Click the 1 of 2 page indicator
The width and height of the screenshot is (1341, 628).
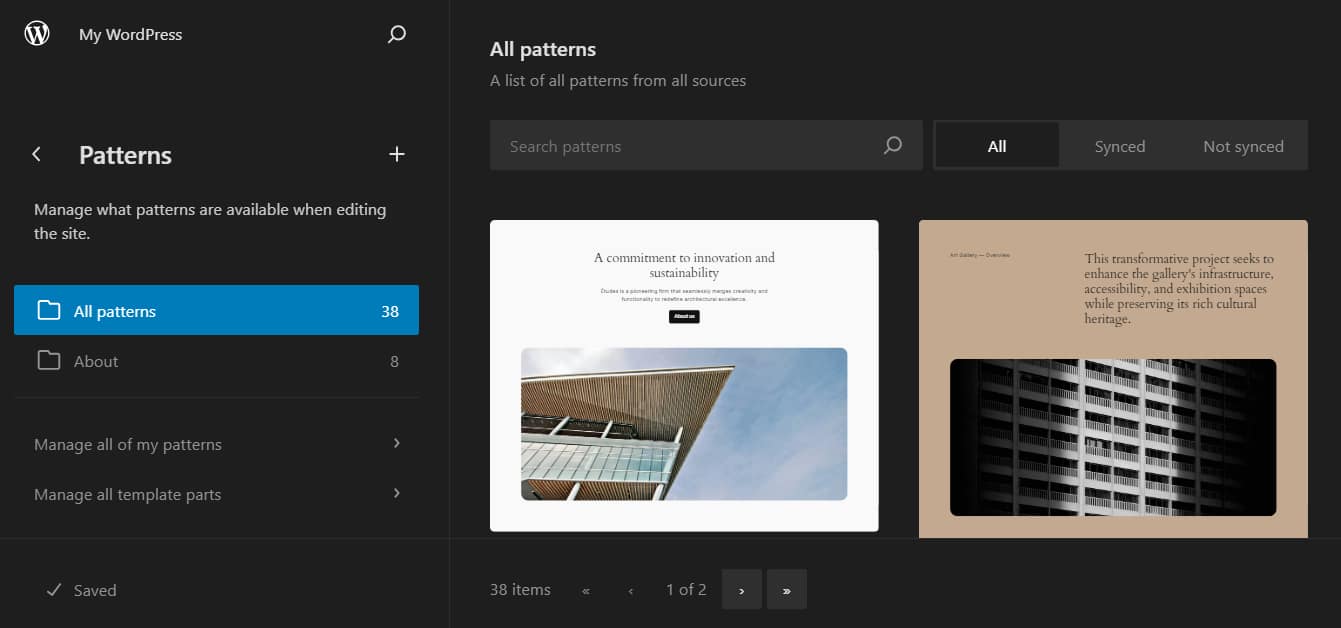pyautogui.click(x=686, y=590)
